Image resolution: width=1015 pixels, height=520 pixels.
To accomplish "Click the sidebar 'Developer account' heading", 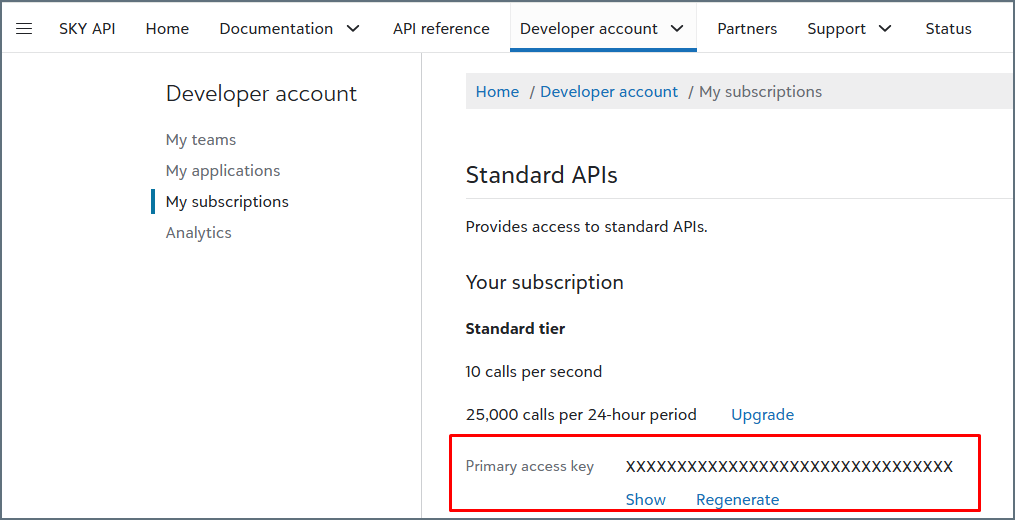I will pos(261,93).
